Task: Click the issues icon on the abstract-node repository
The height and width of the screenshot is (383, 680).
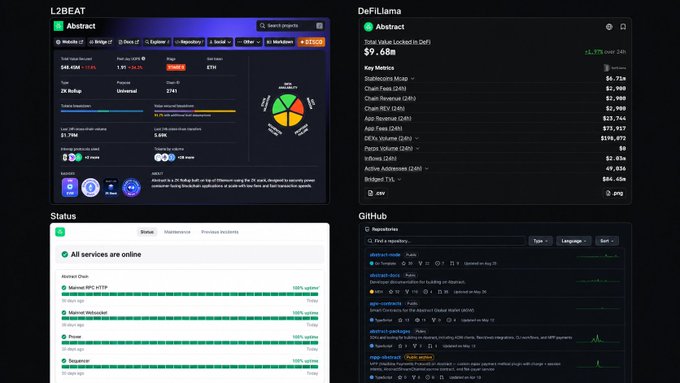Action: tap(437, 263)
